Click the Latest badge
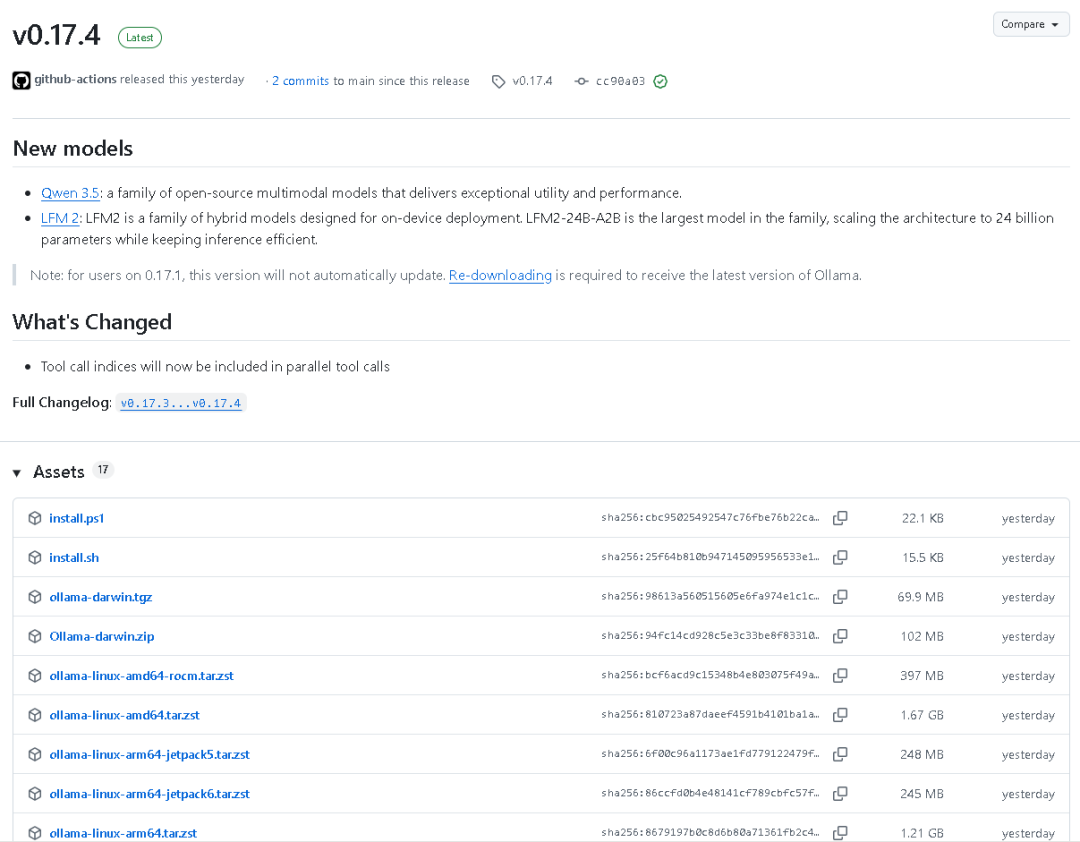The height and width of the screenshot is (842, 1080). pyautogui.click(x=140, y=37)
